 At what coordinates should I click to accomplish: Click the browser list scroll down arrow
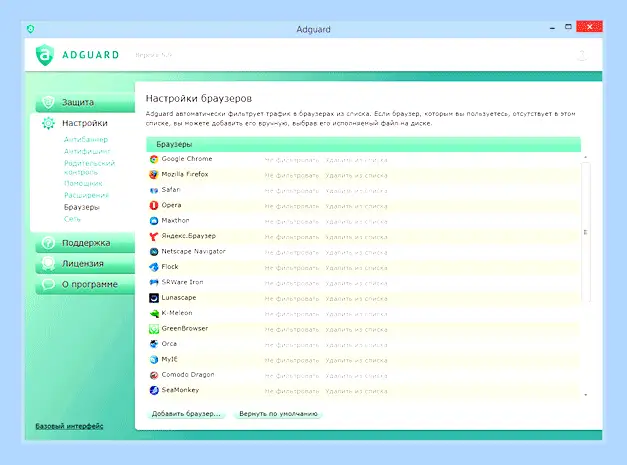(x=585, y=395)
